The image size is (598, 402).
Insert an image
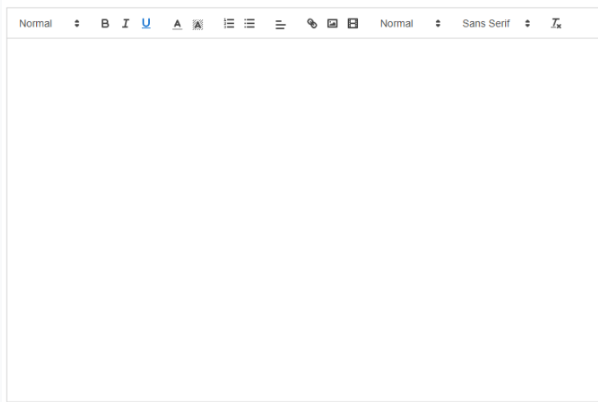click(333, 24)
